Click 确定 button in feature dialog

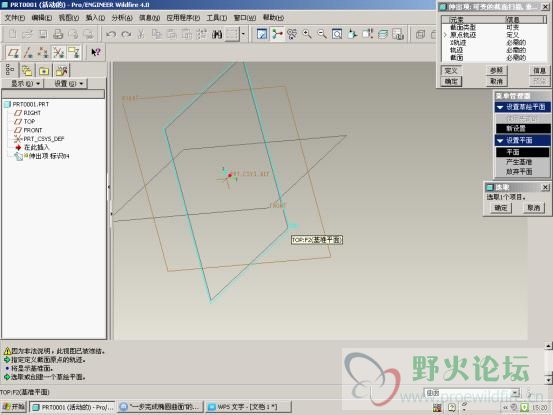pos(451,81)
